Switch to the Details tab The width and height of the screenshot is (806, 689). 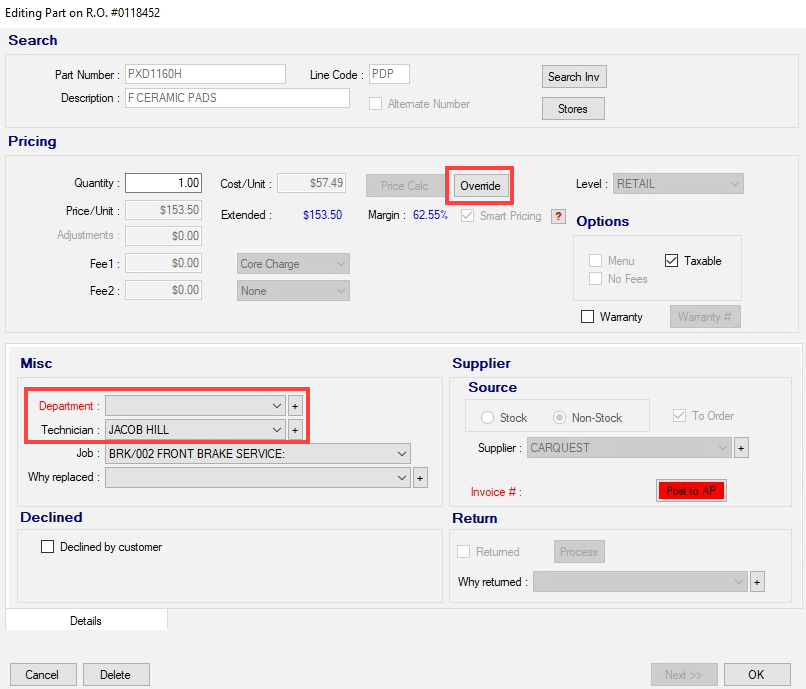86,621
